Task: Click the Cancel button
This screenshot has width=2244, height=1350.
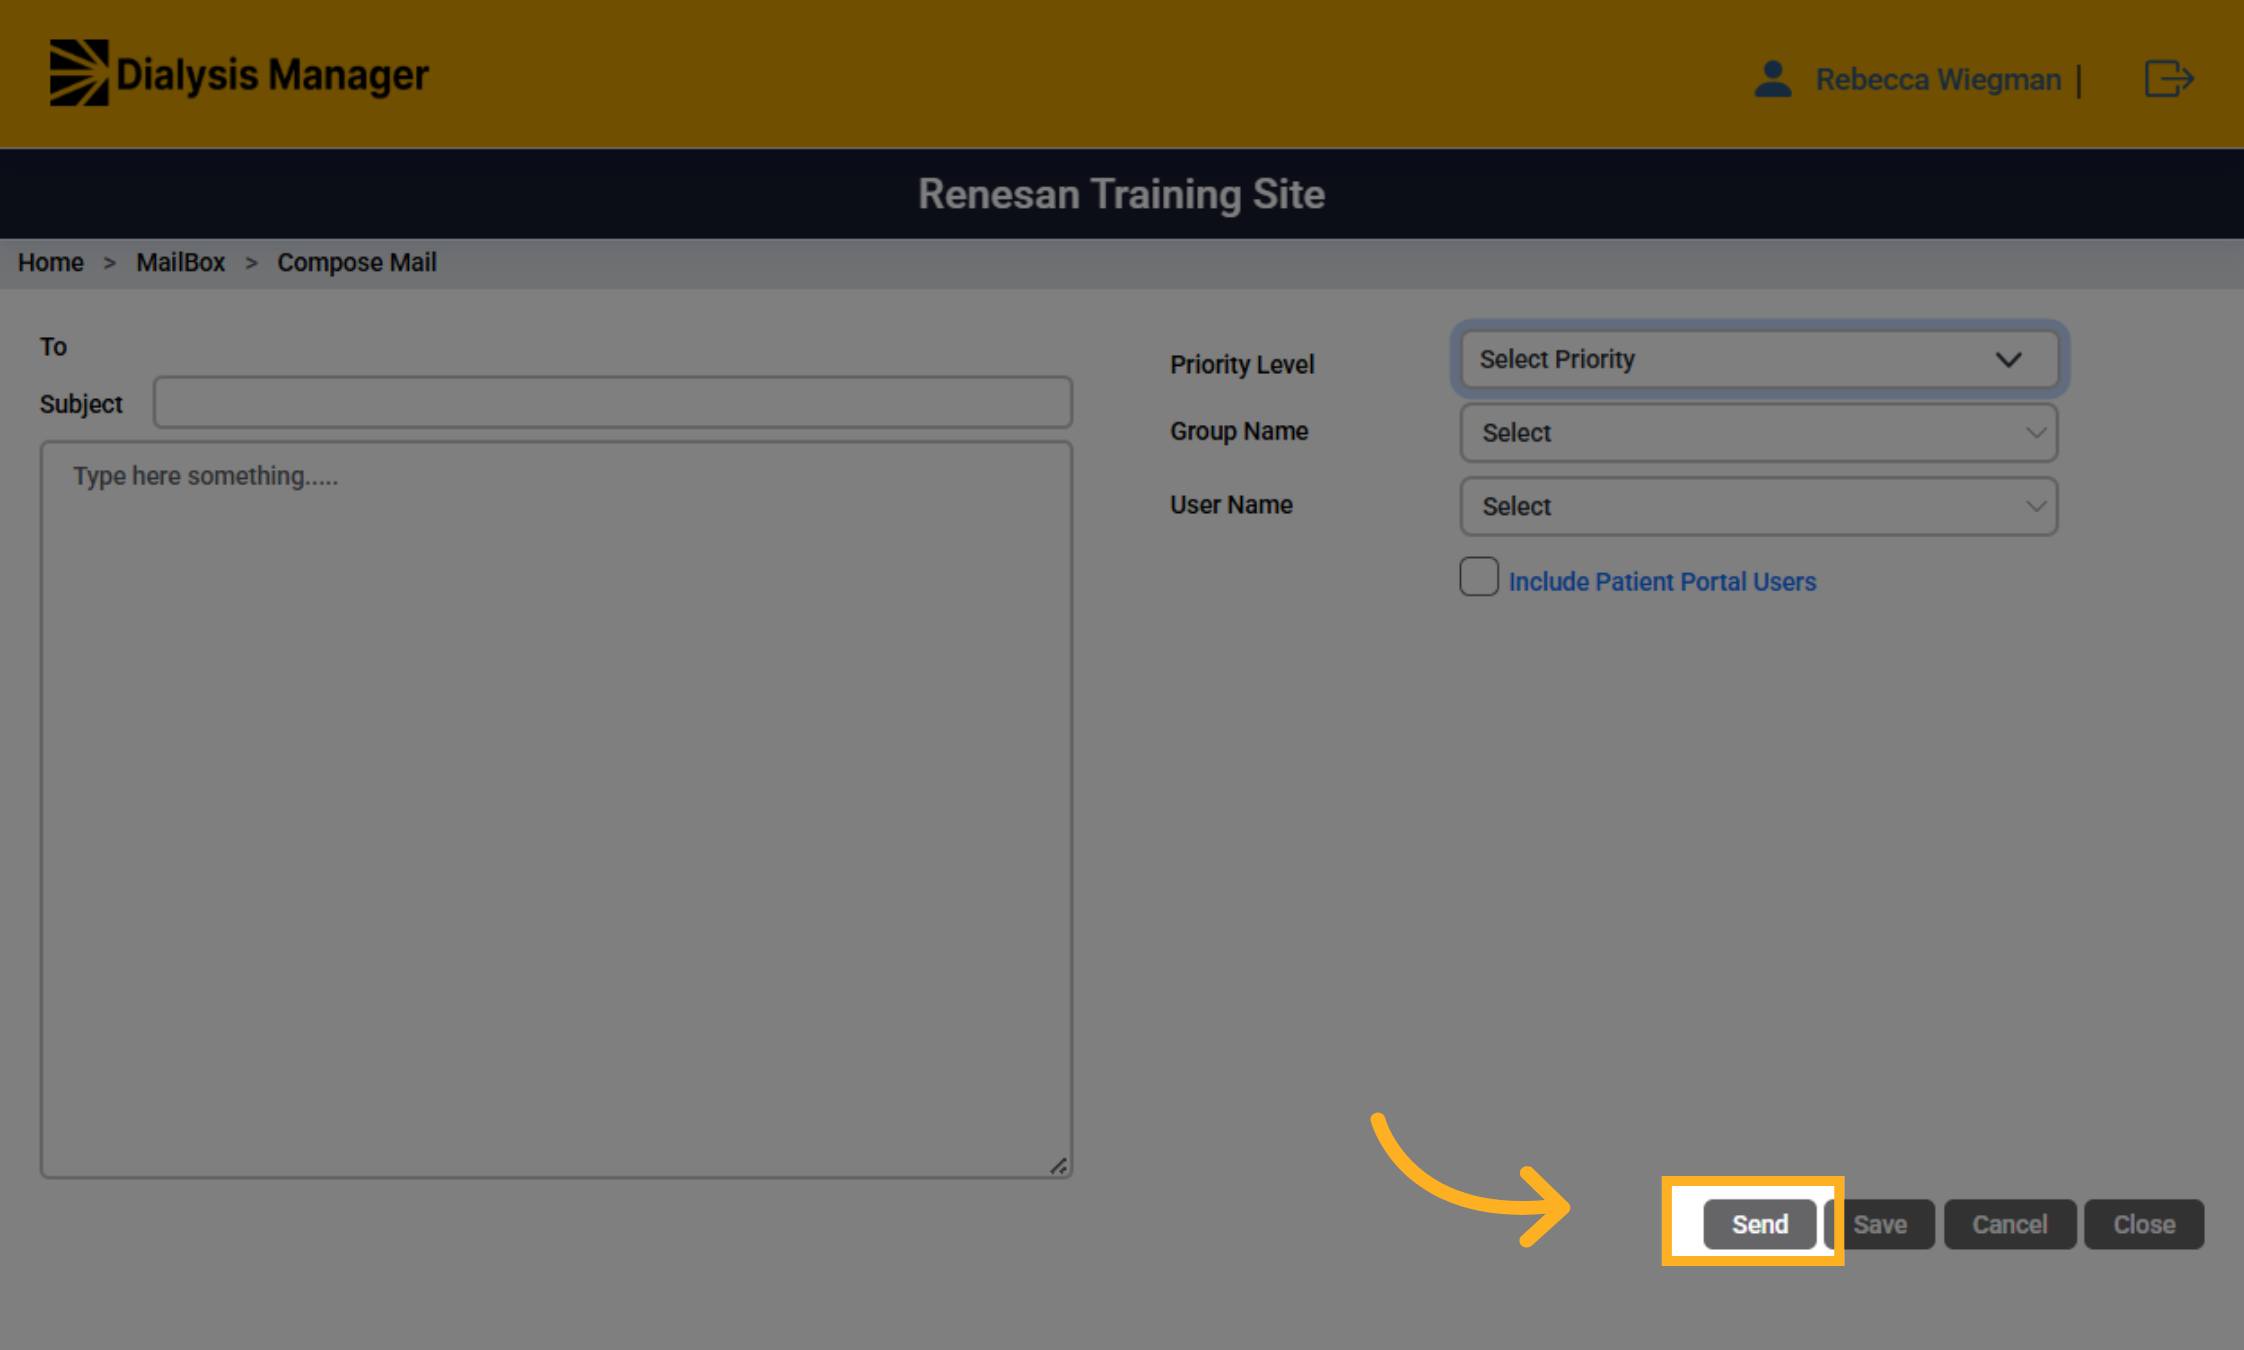Action: 2009,1224
